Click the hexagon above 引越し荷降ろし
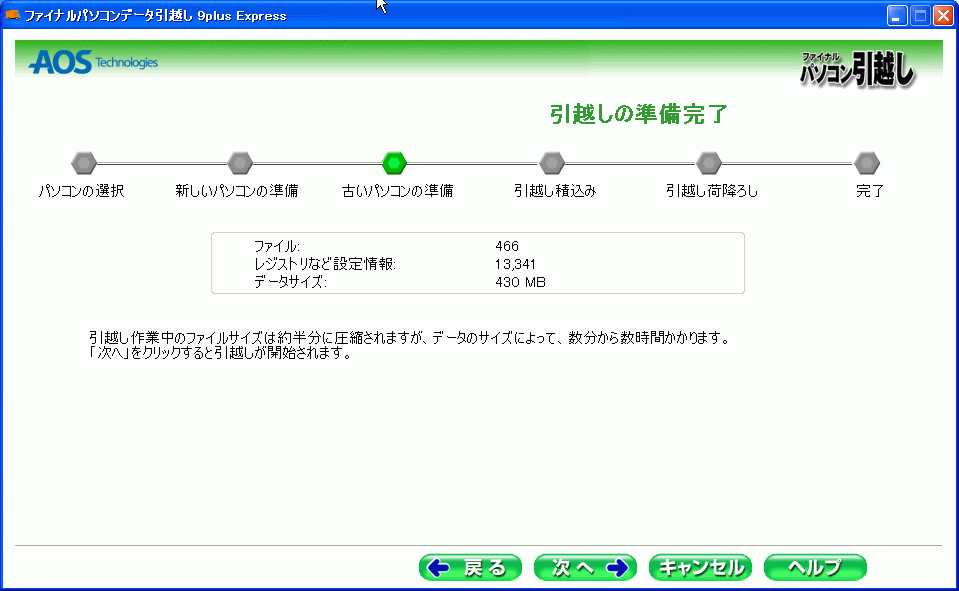Viewport: 959px width, 591px height. click(x=709, y=162)
